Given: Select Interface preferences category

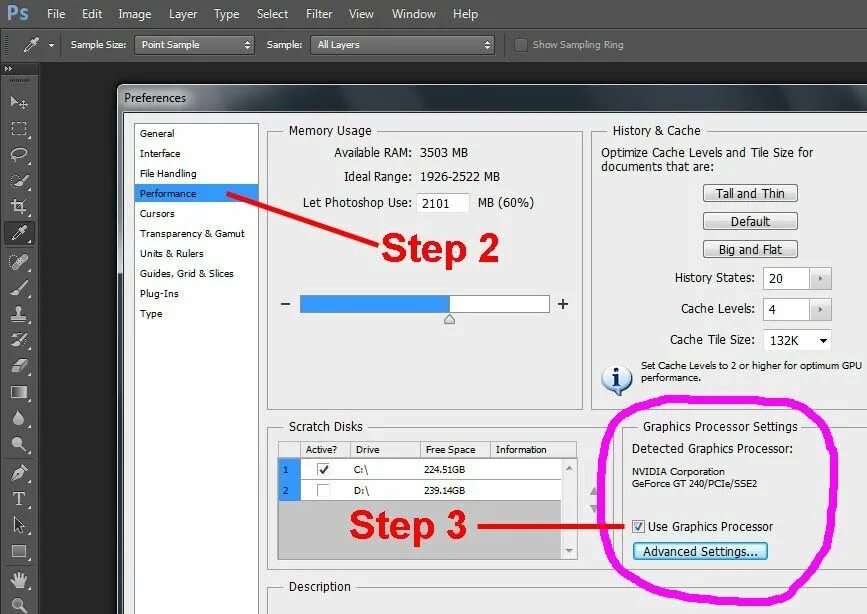Looking at the screenshot, I should pyautogui.click(x=196, y=153).
